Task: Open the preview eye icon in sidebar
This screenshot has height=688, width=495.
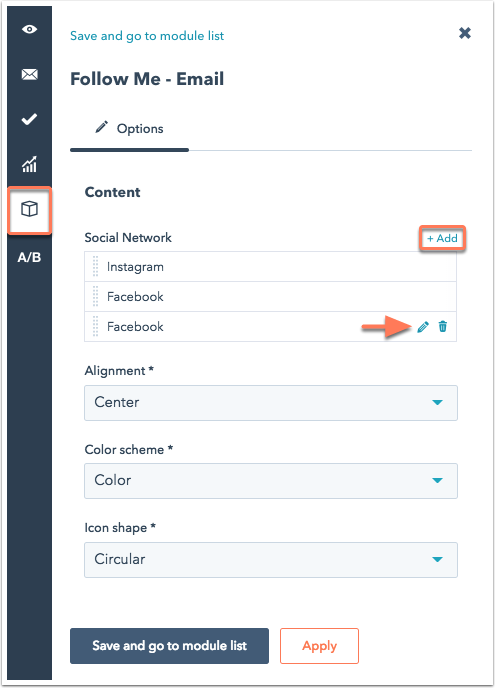Action: (29, 29)
